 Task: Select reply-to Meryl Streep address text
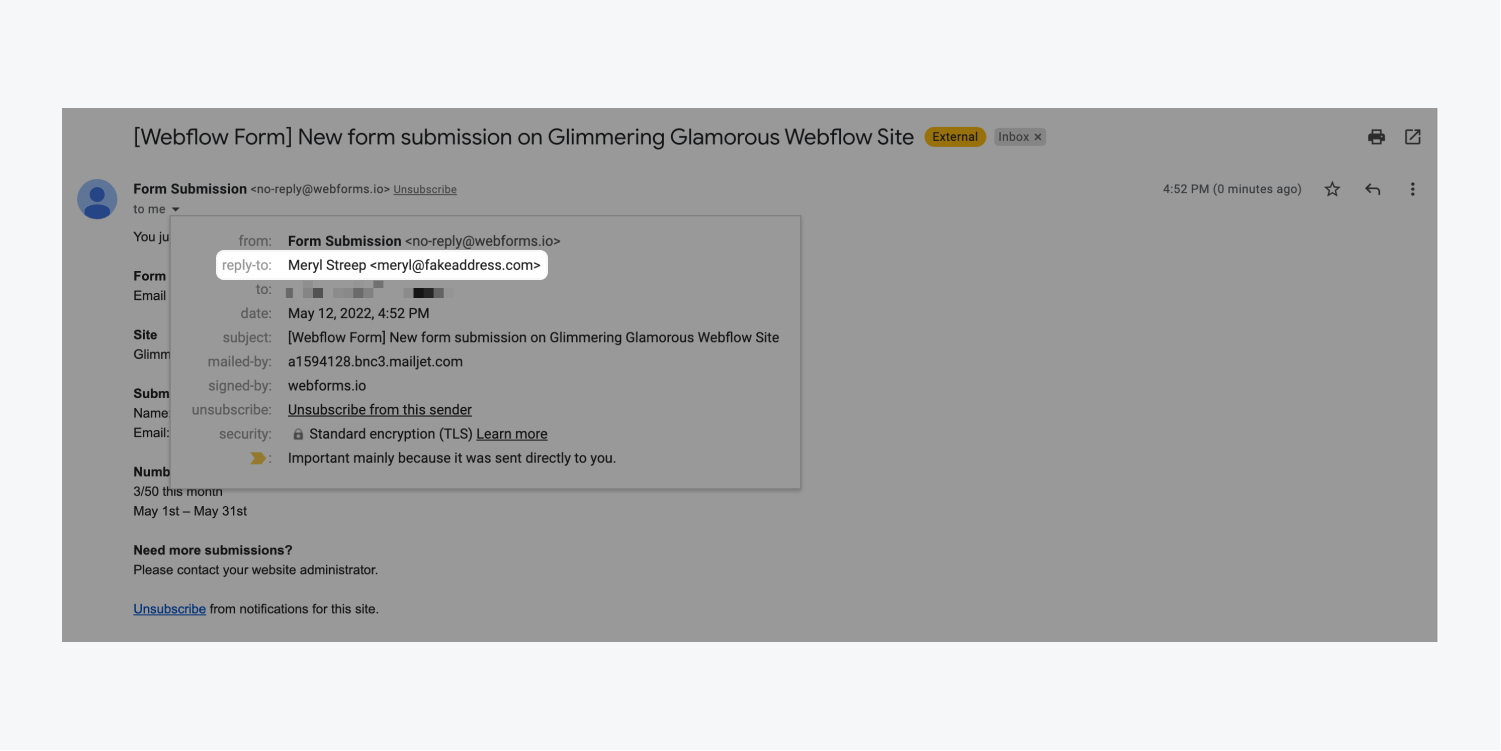tap(414, 265)
